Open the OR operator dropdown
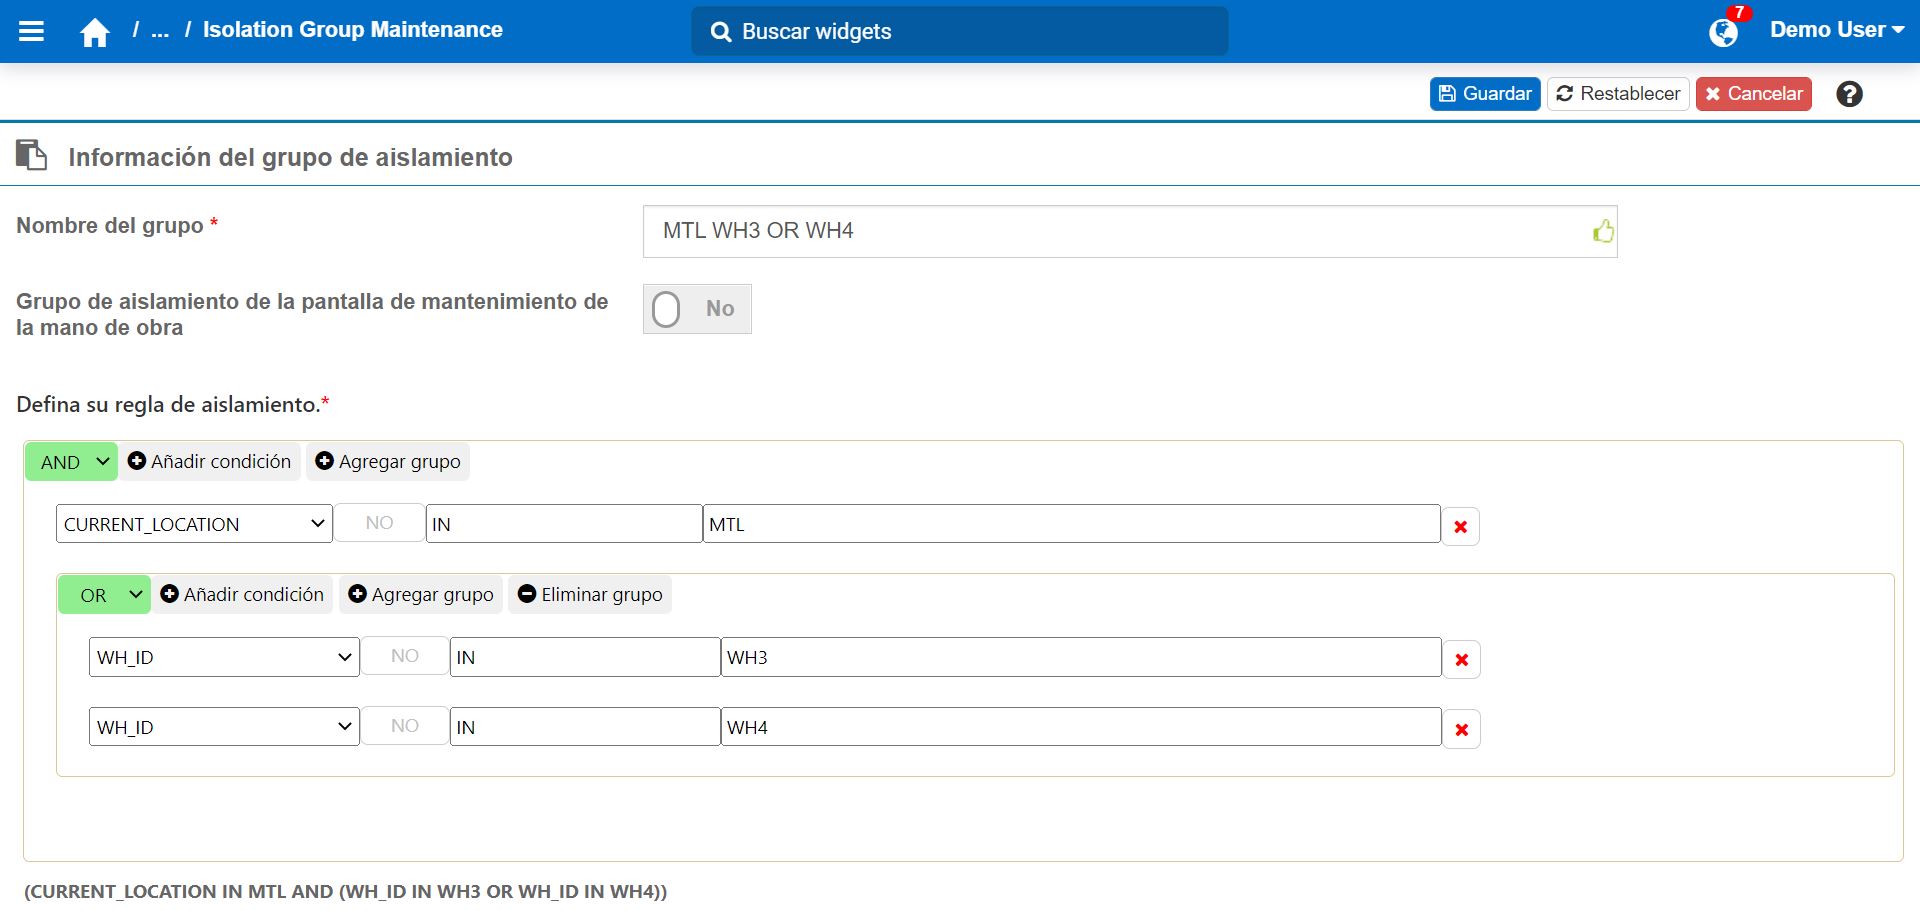1920x911 pixels. tap(105, 595)
